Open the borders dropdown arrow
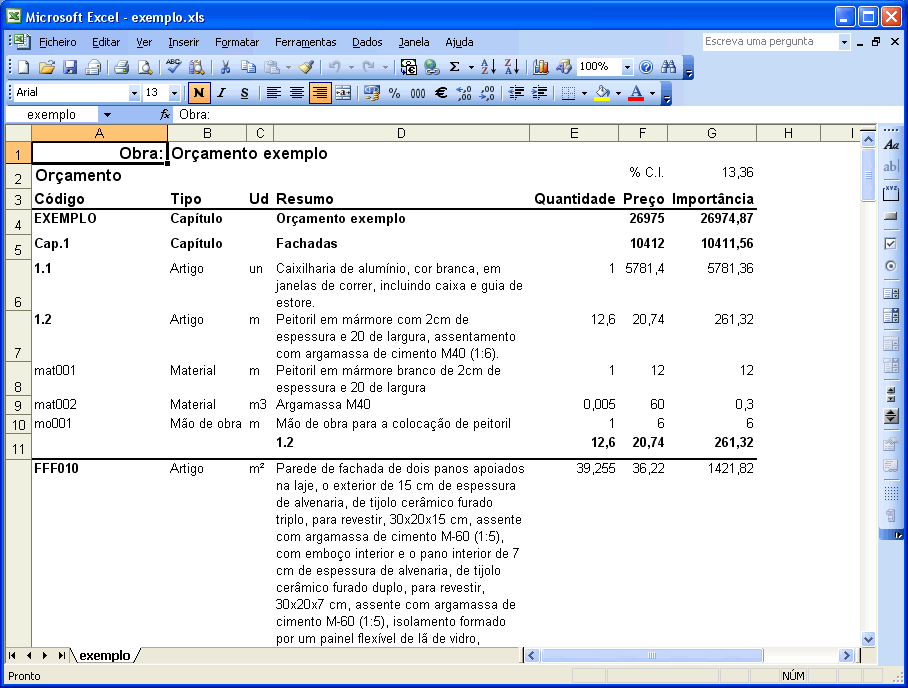908x688 pixels. pyautogui.click(x=584, y=93)
